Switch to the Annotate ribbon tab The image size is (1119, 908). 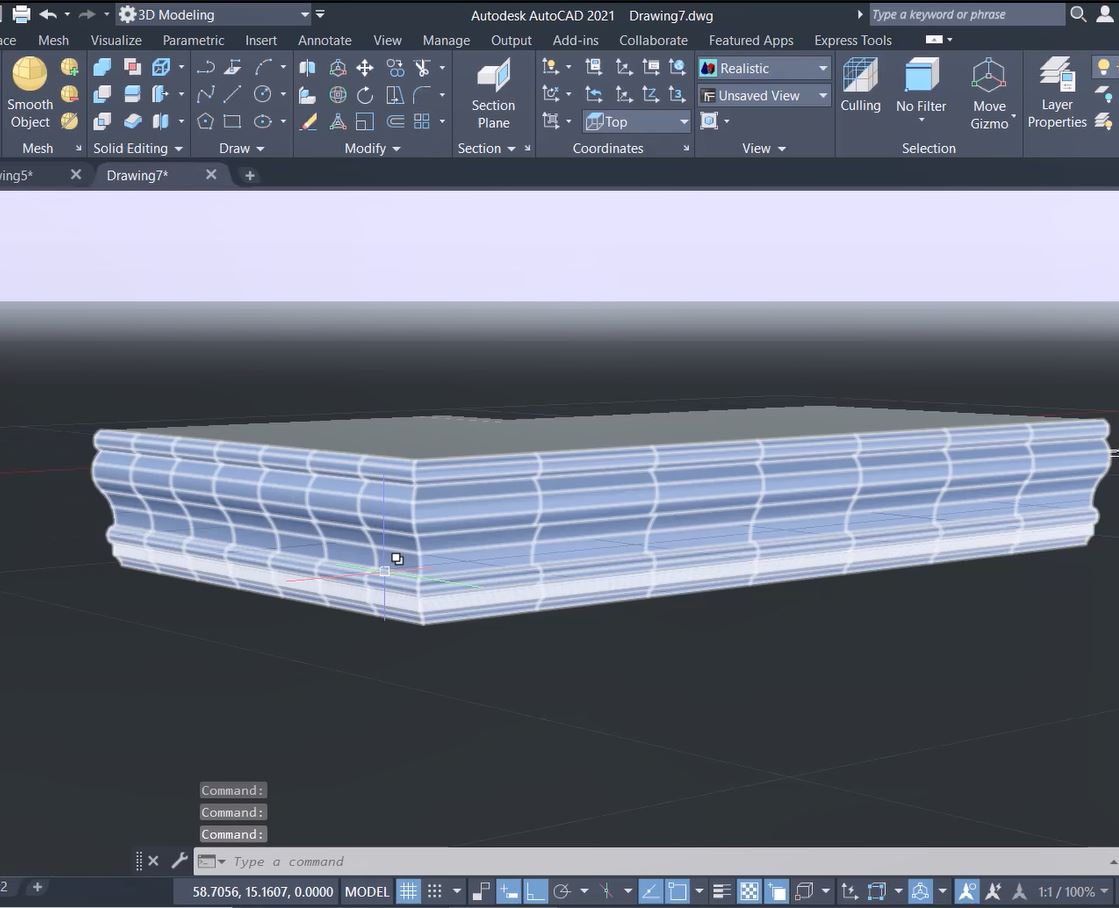pos(324,40)
